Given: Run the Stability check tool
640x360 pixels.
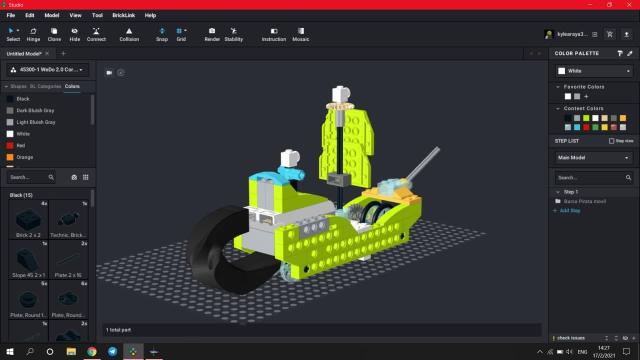Looking at the screenshot, I should click(233, 35).
